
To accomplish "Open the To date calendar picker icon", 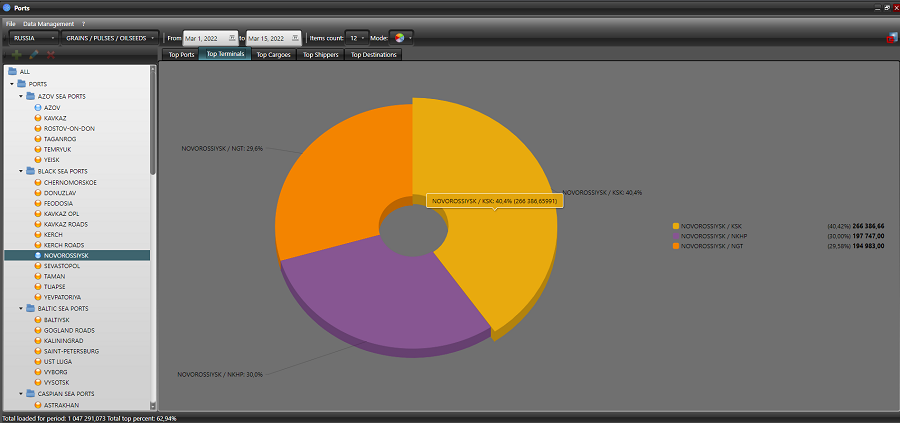I will click(295, 38).
